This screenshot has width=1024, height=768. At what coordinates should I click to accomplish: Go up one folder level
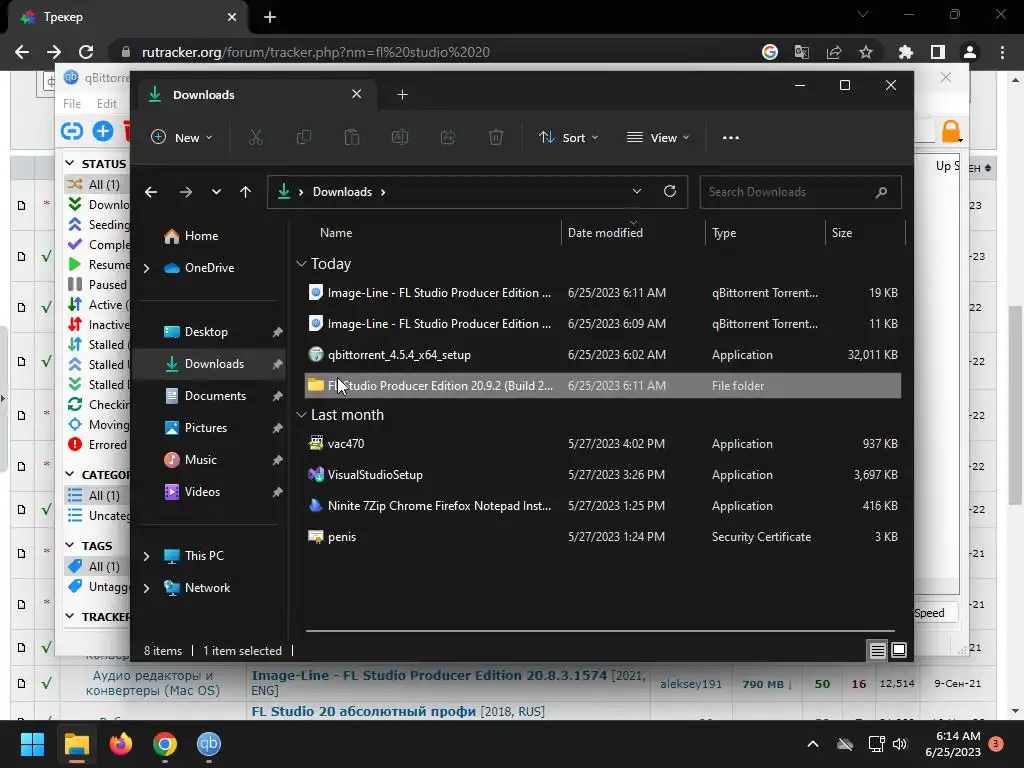pos(246,192)
